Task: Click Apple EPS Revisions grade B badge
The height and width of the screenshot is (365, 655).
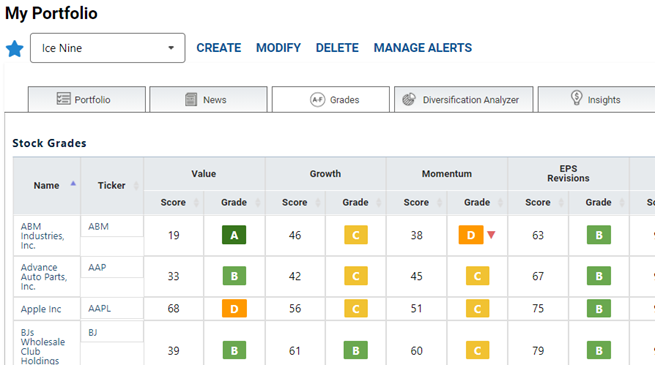Action: pos(599,309)
